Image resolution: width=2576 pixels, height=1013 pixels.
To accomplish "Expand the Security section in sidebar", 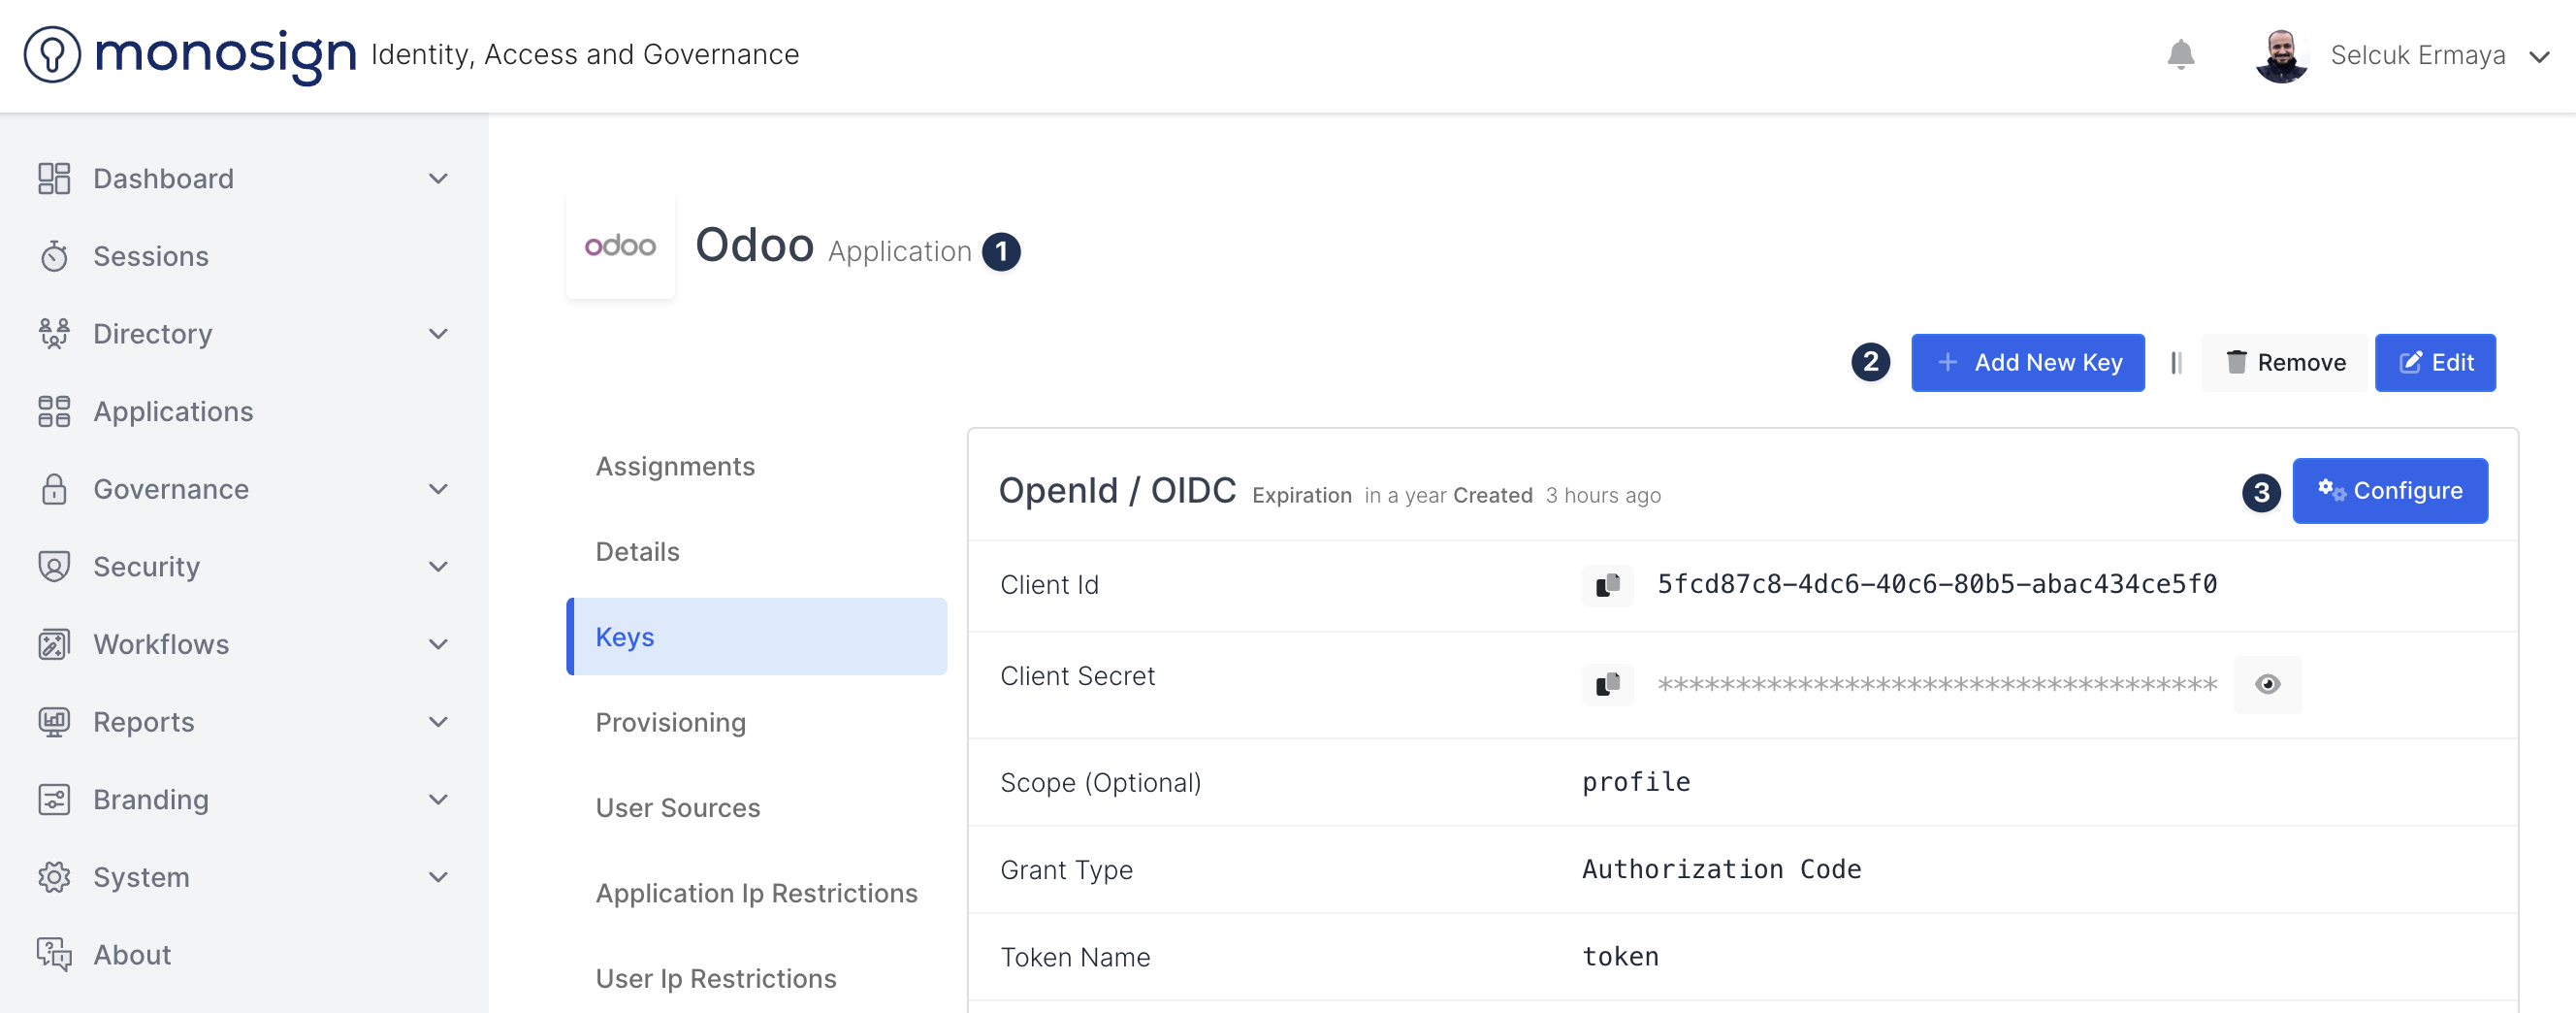I will 438,567.
